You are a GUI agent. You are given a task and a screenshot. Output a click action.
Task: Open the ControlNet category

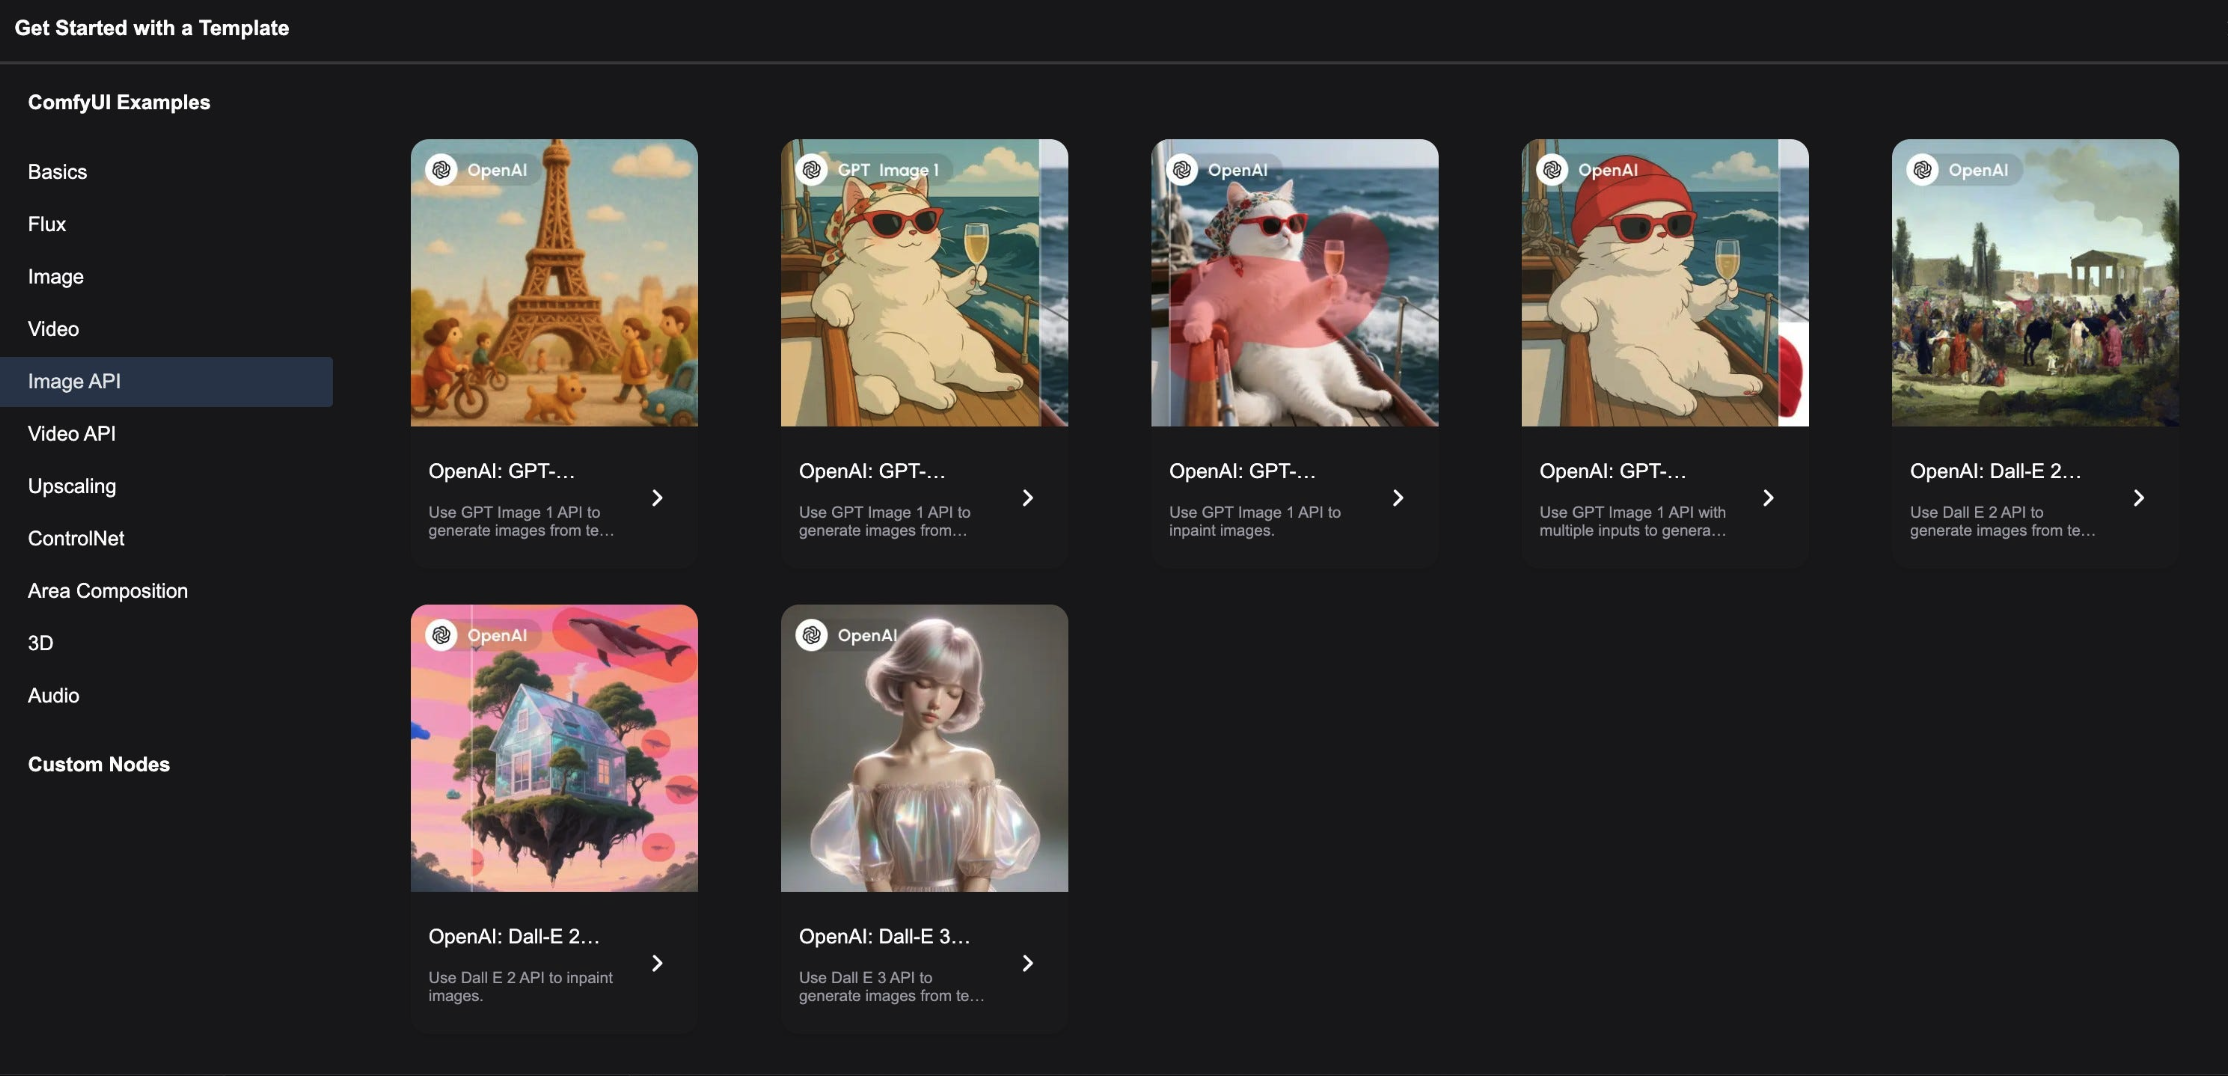[166, 539]
